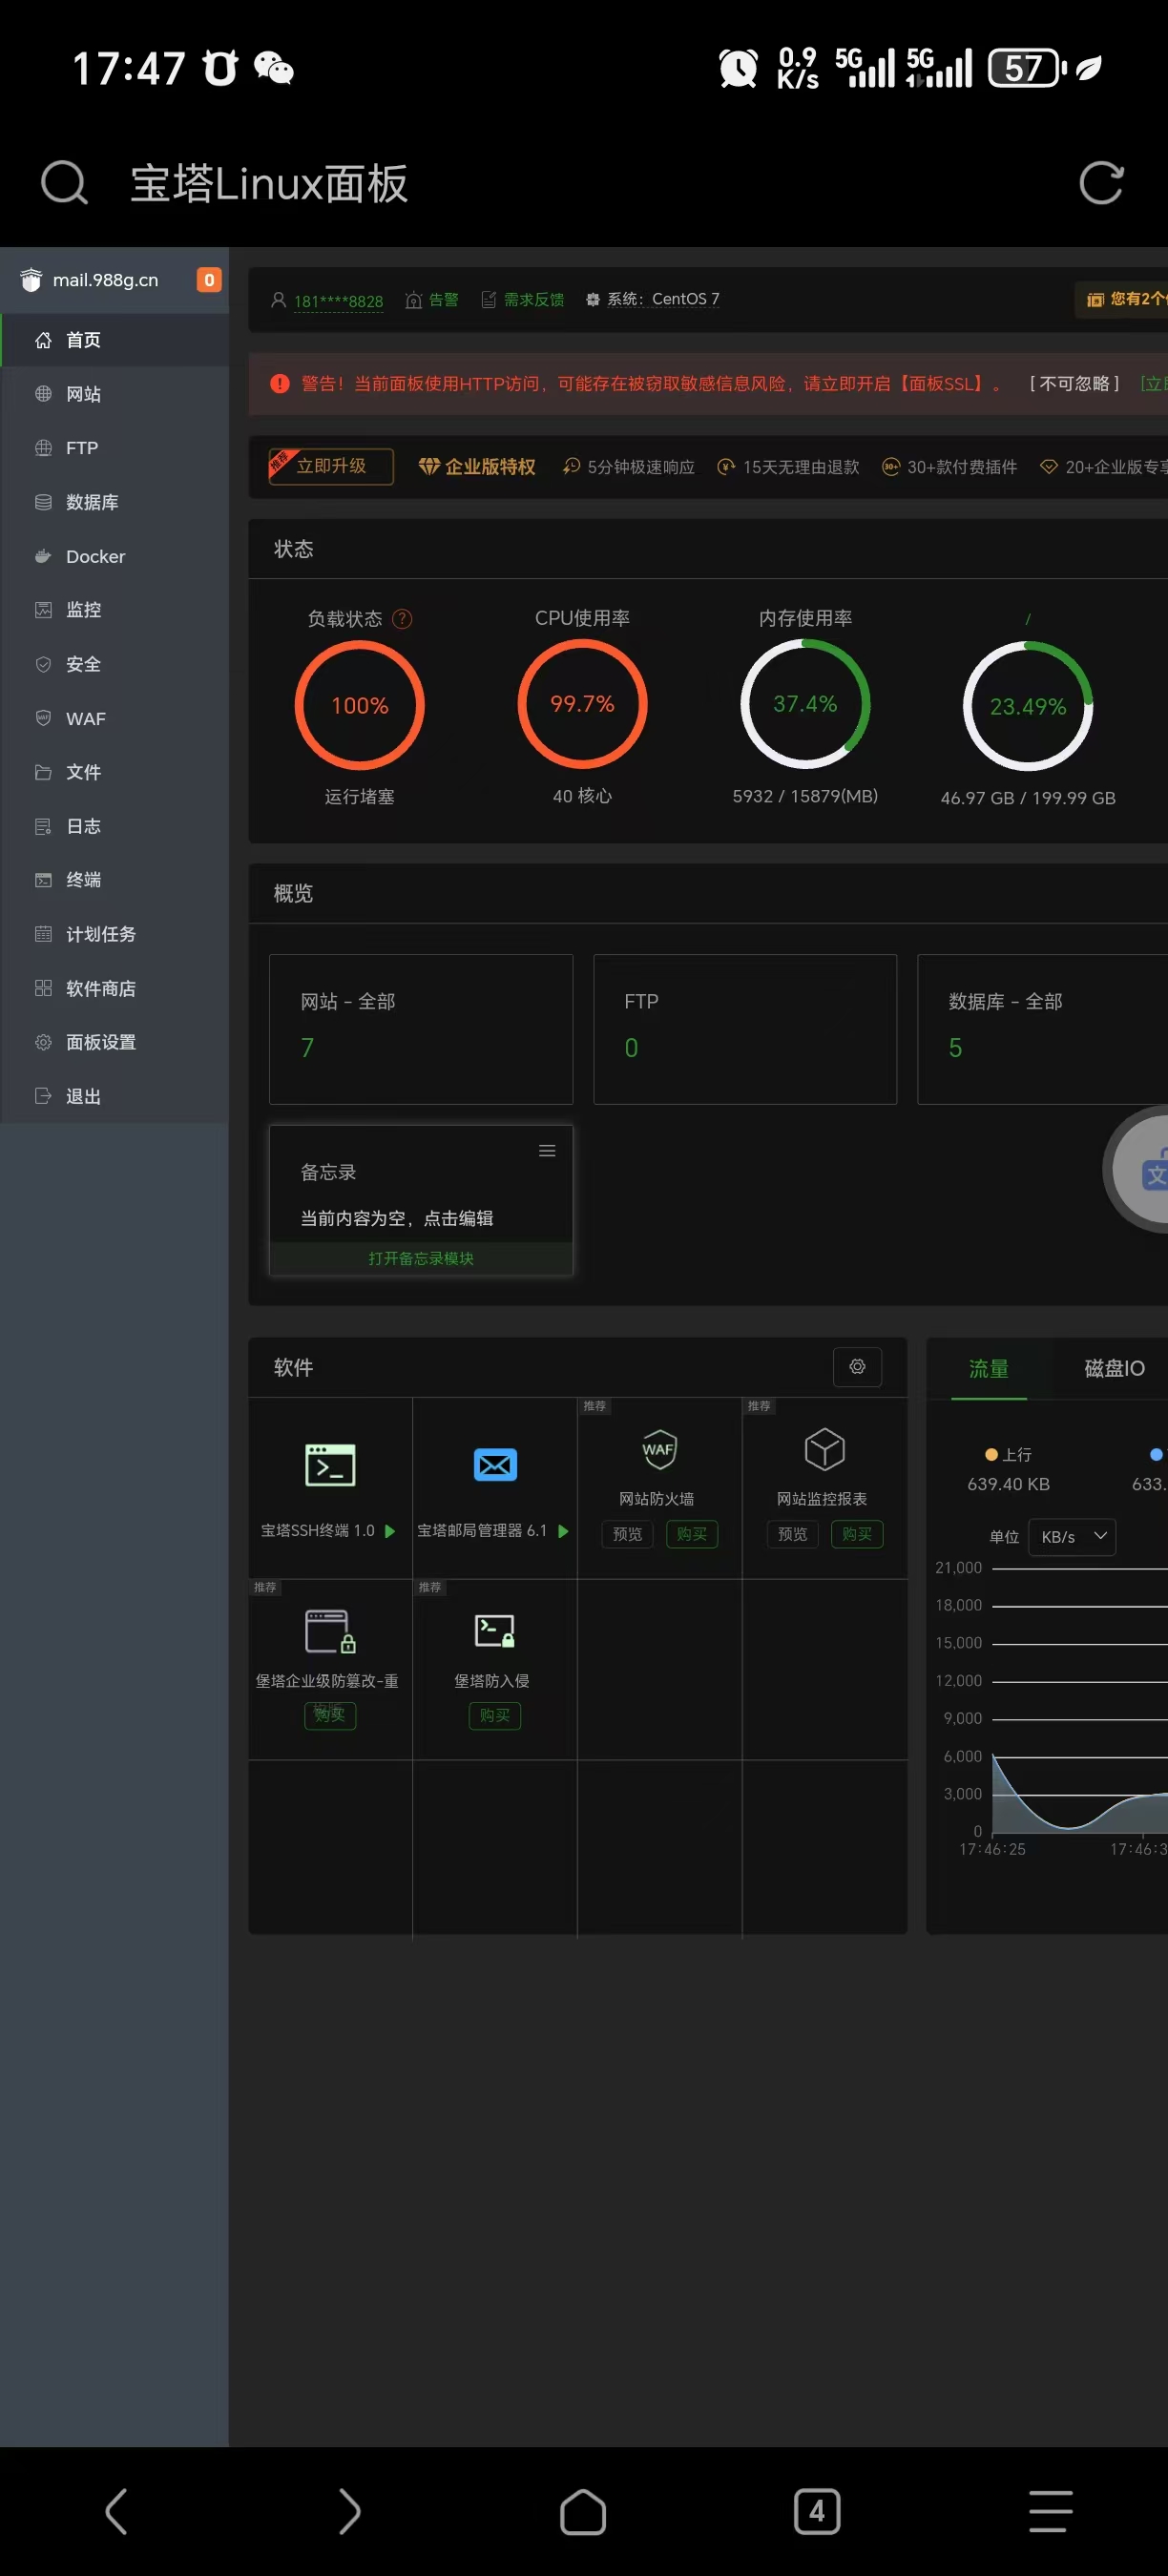Open 面板设置 panel settings
The width and height of the screenshot is (1168, 2576).
pos(115,1042)
